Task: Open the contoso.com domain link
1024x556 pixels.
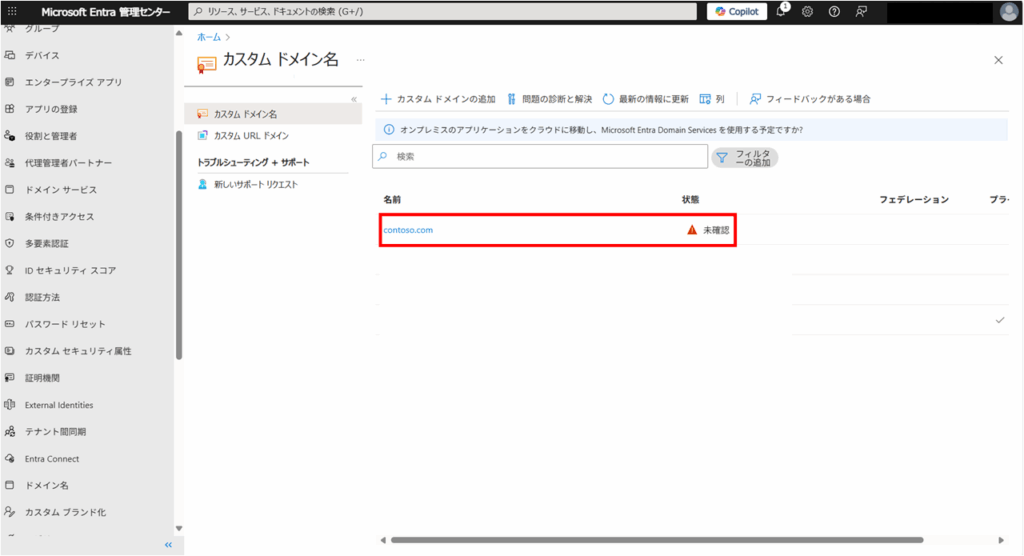Action: coord(408,230)
